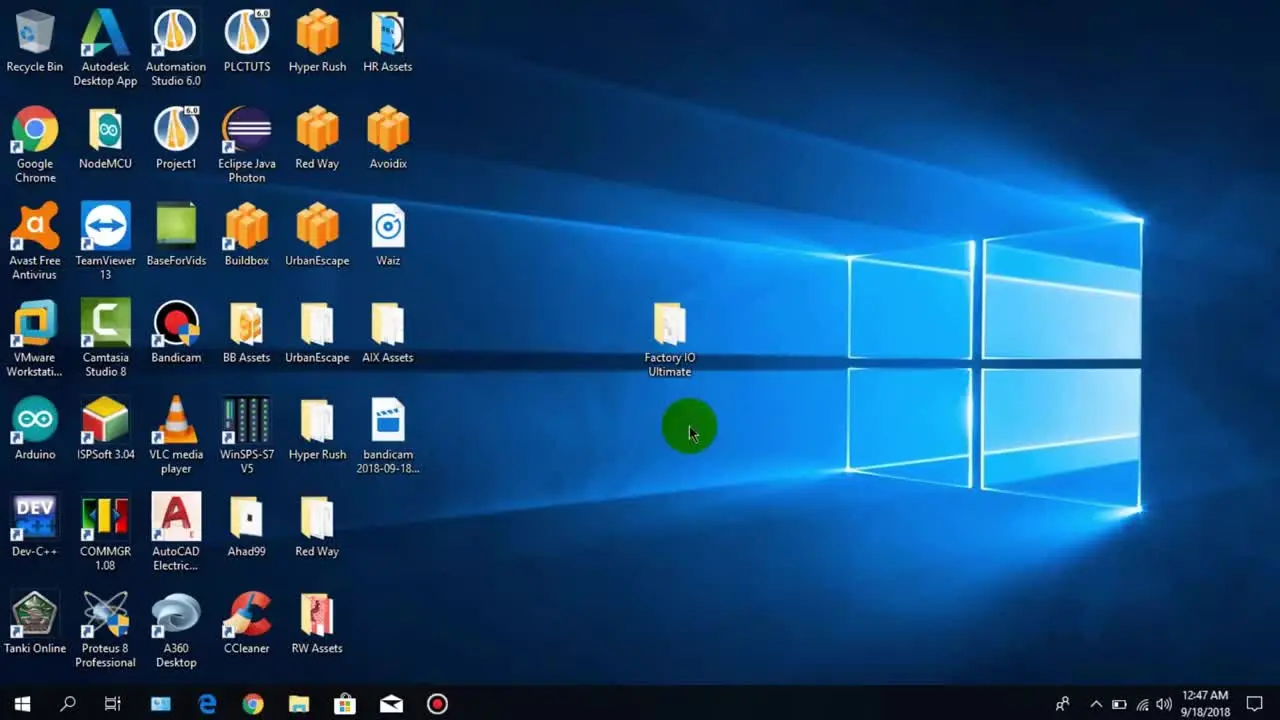Open Microsoft Store from the taskbar
Image resolution: width=1280 pixels, height=720 pixels.
(345, 704)
